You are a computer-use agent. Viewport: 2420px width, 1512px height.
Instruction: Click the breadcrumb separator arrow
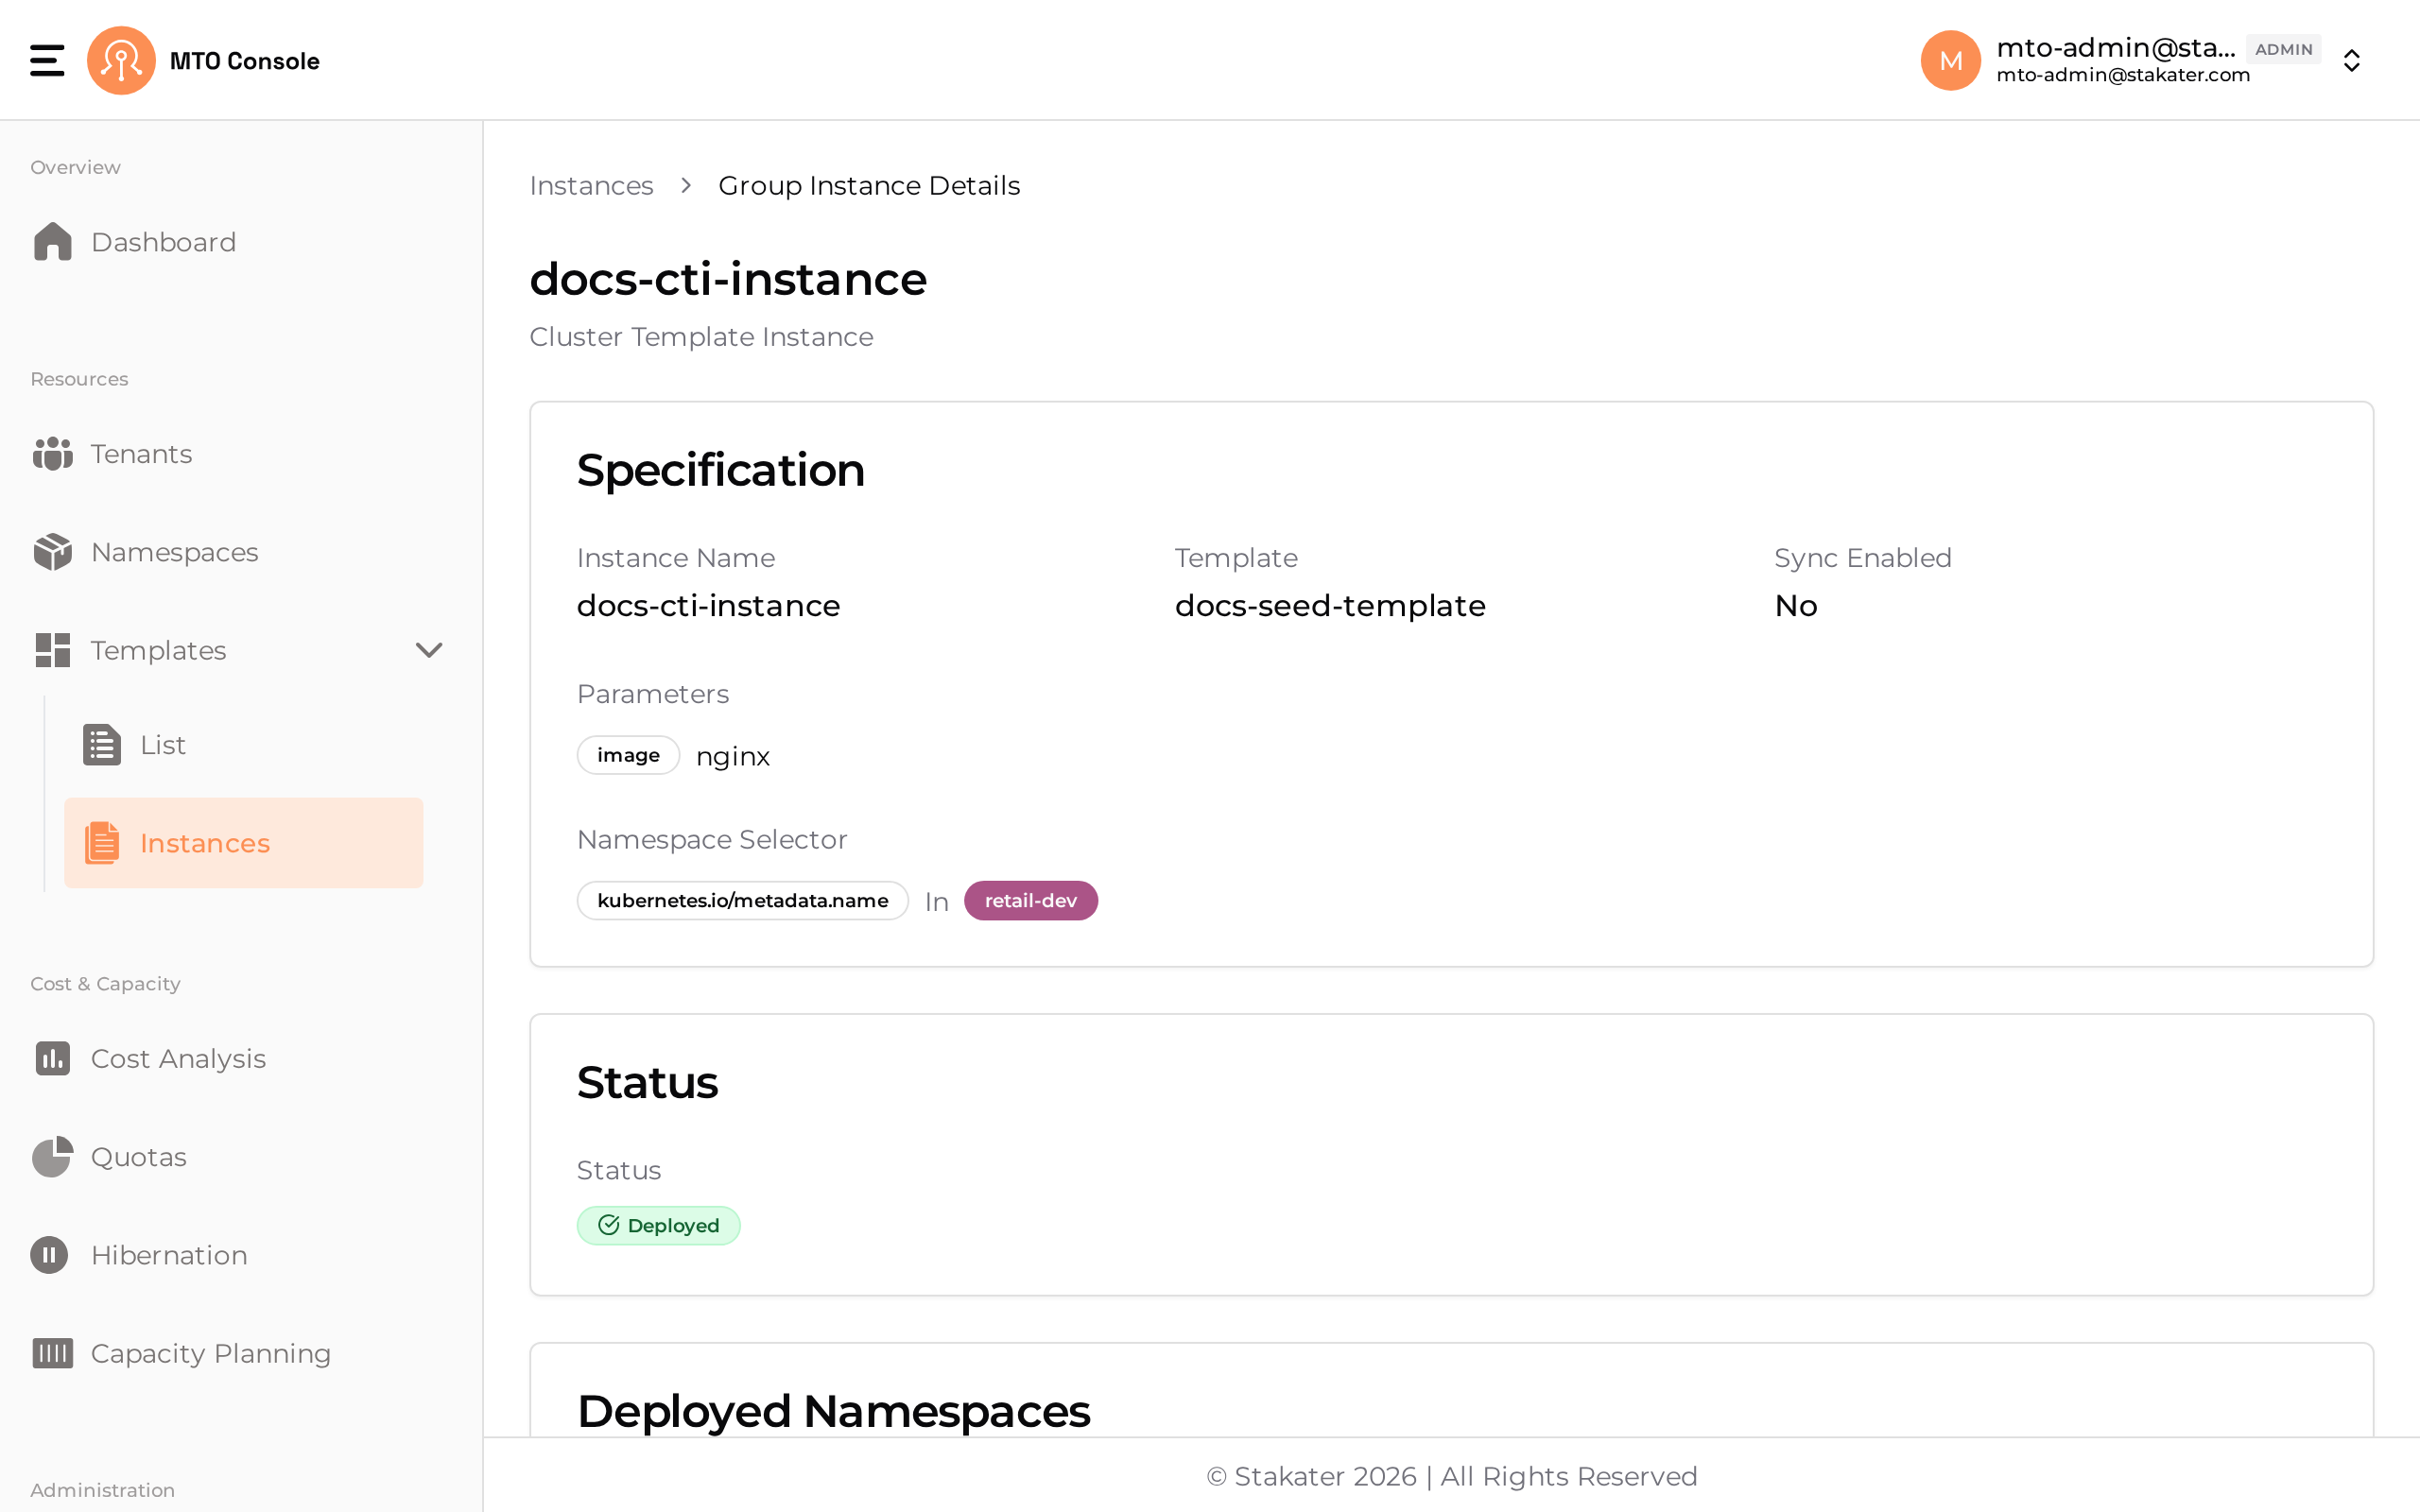[686, 186]
